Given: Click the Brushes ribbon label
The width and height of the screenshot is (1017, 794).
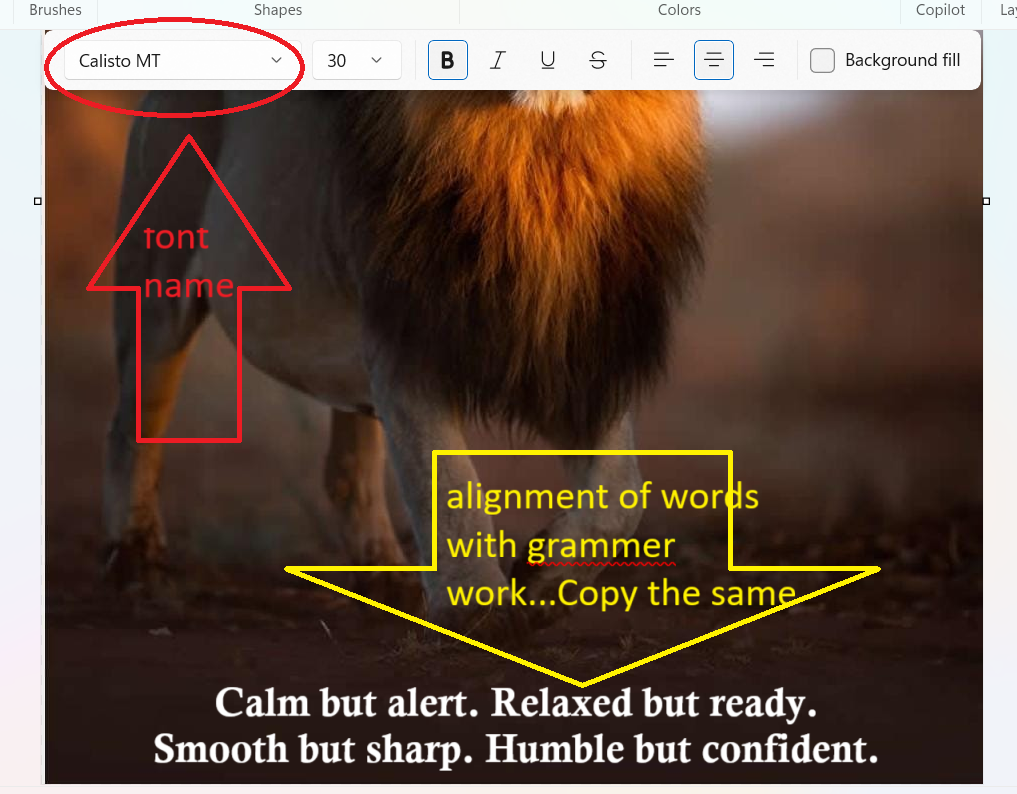Looking at the screenshot, I should click(x=55, y=10).
